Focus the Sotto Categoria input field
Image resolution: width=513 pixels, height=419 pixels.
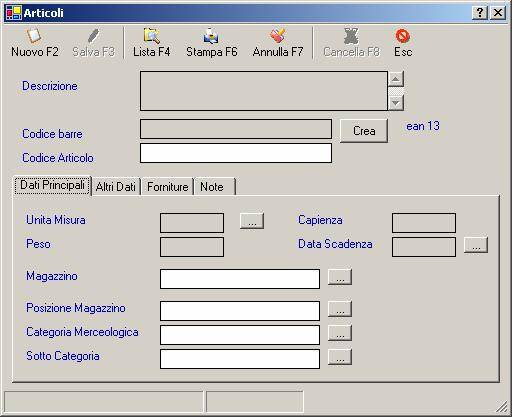[240, 359]
